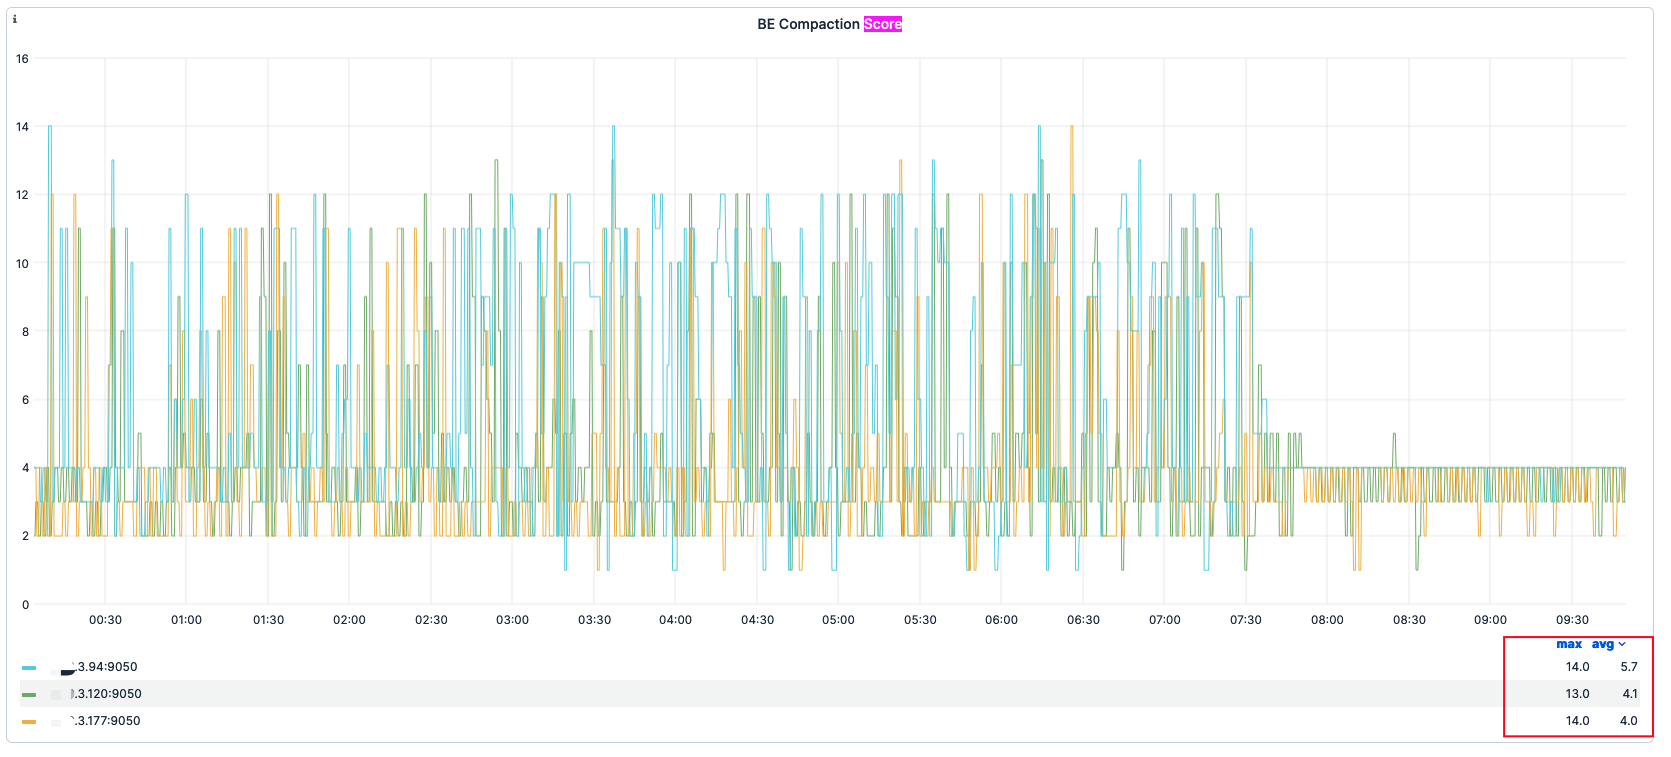Open the BE Compaction Score panel title
This screenshot has width=1671, height=757.
tap(829, 24)
